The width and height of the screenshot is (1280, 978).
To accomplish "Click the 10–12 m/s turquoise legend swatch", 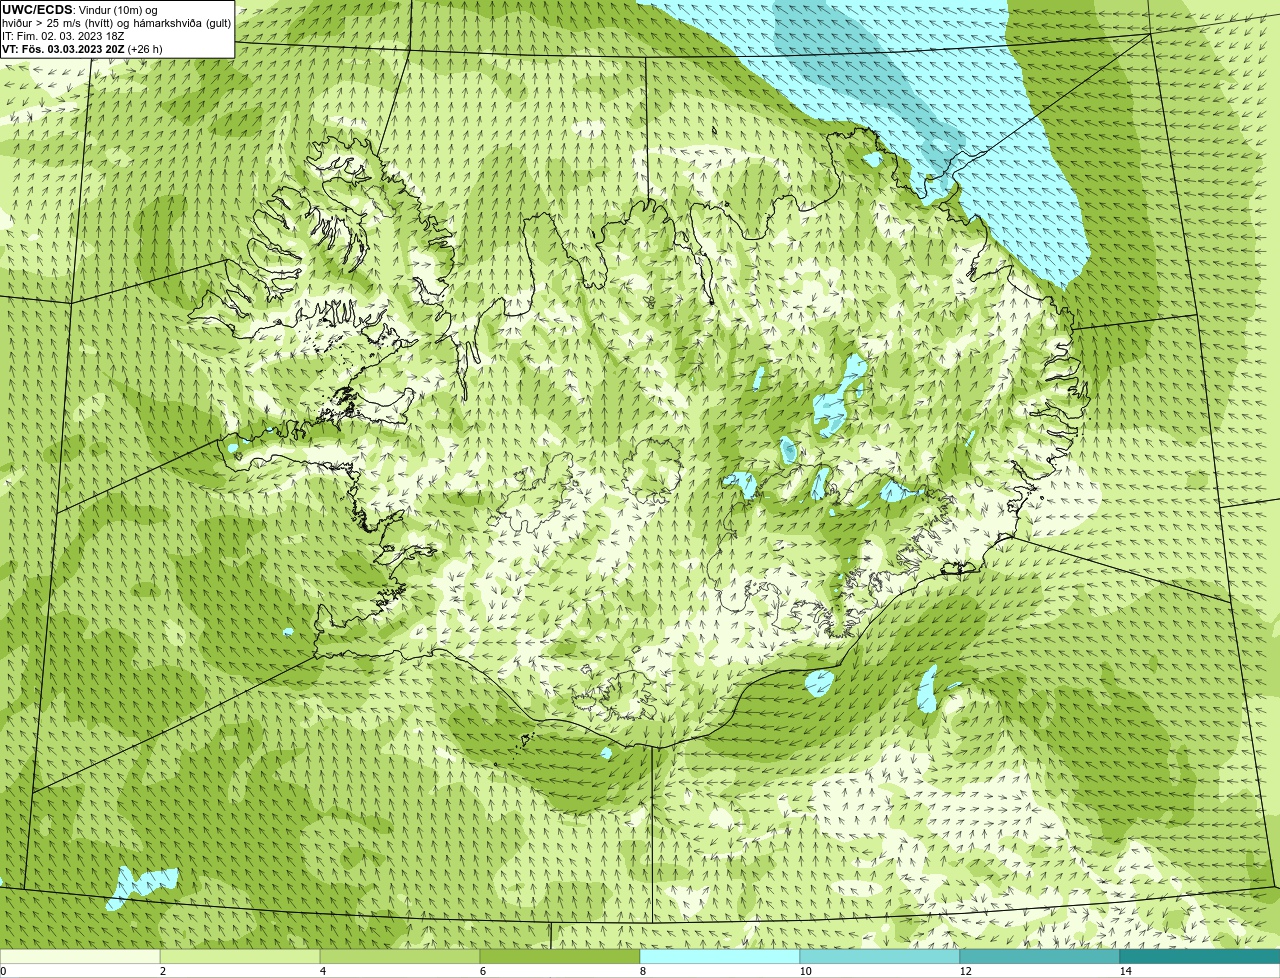I will tap(880, 956).
